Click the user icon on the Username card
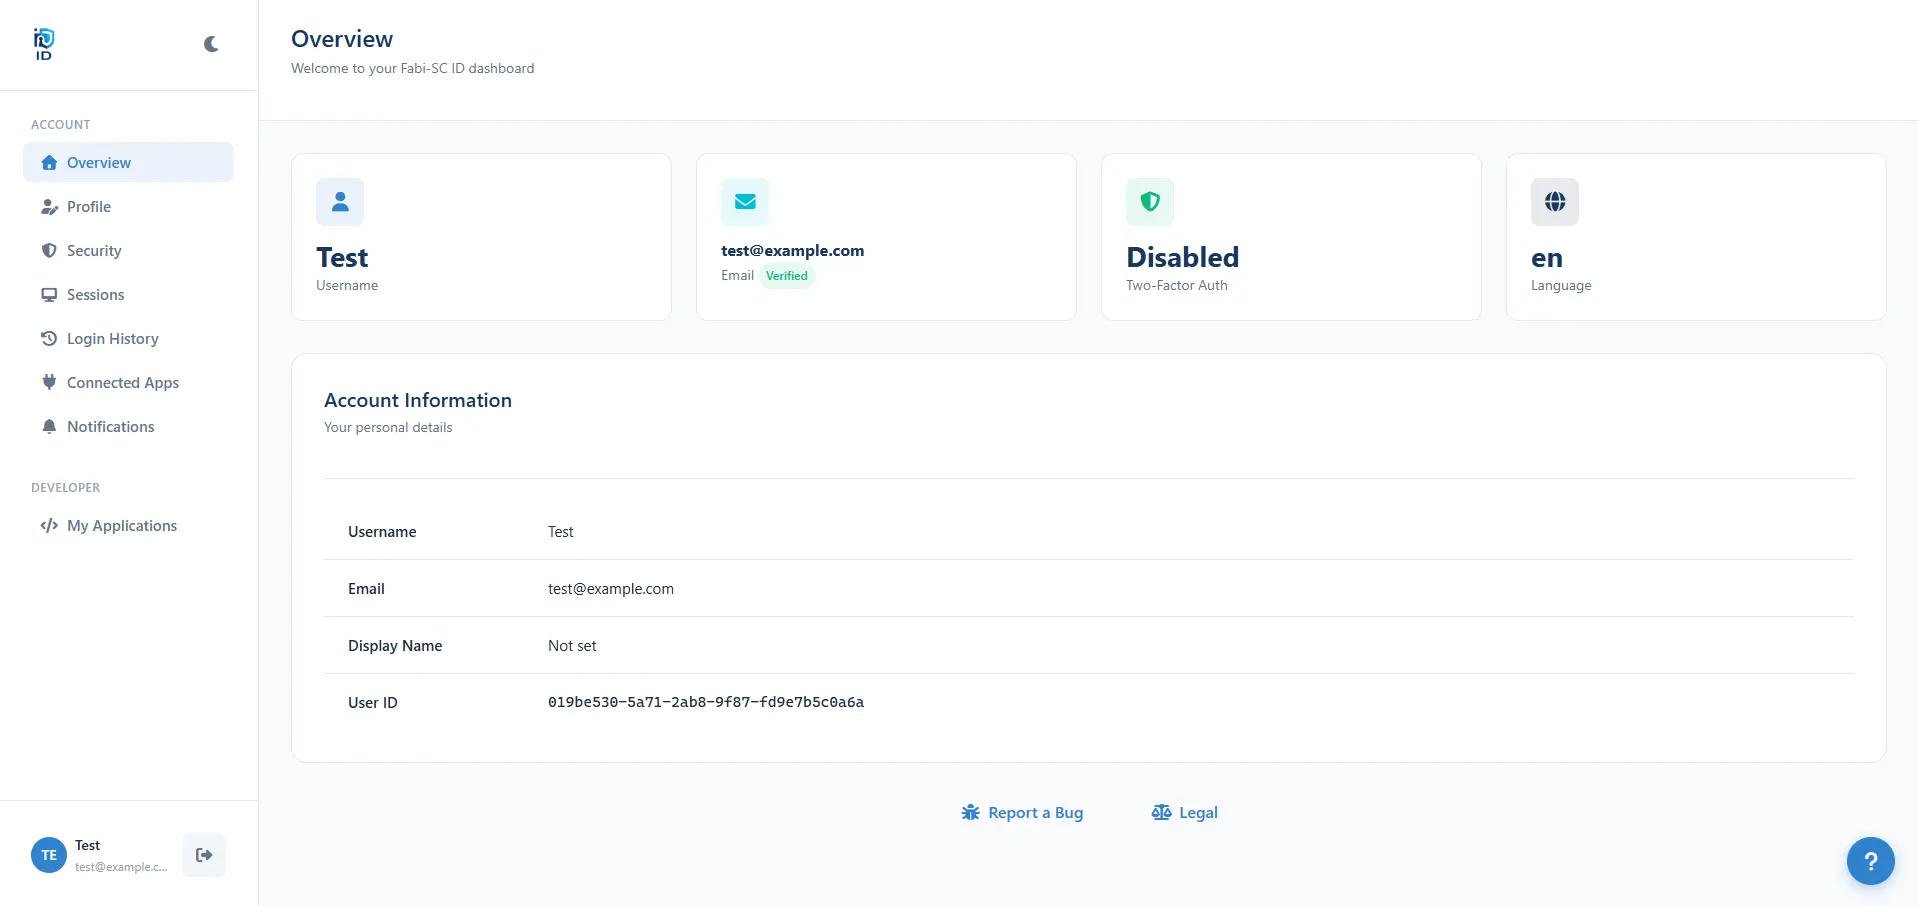This screenshot has width=1918, height=906. 340,202
